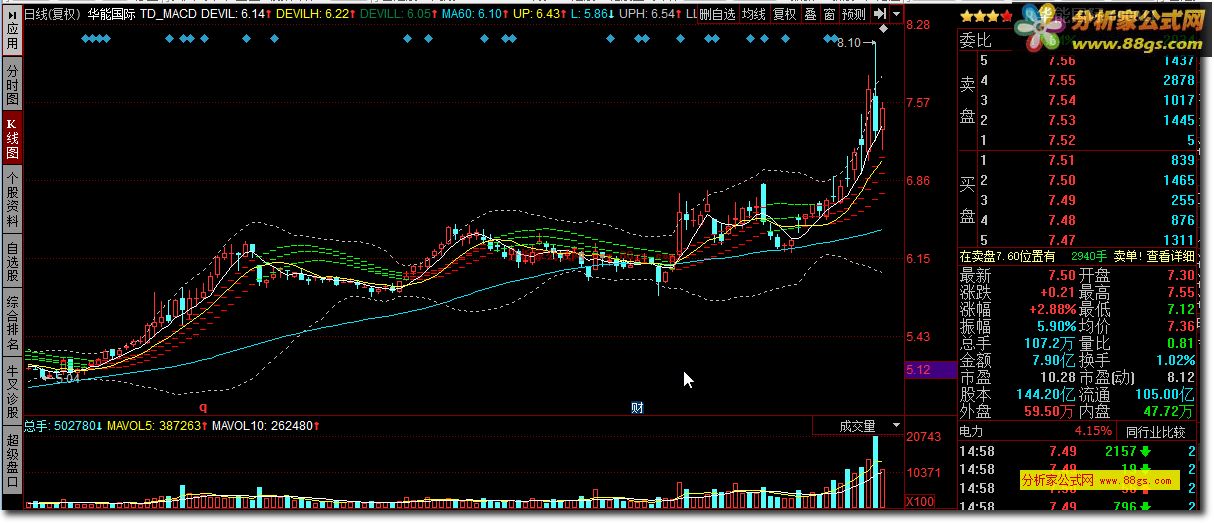Toggle the 复权 price adjustment button
This screenshot has width=1214, height=523.
(786, 15)
